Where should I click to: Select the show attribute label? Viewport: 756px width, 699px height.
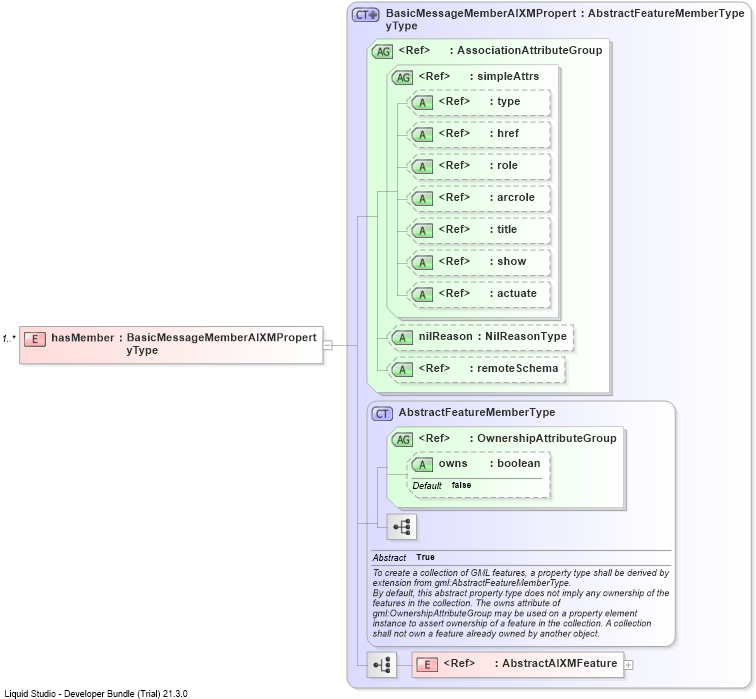tap(512, 261)
